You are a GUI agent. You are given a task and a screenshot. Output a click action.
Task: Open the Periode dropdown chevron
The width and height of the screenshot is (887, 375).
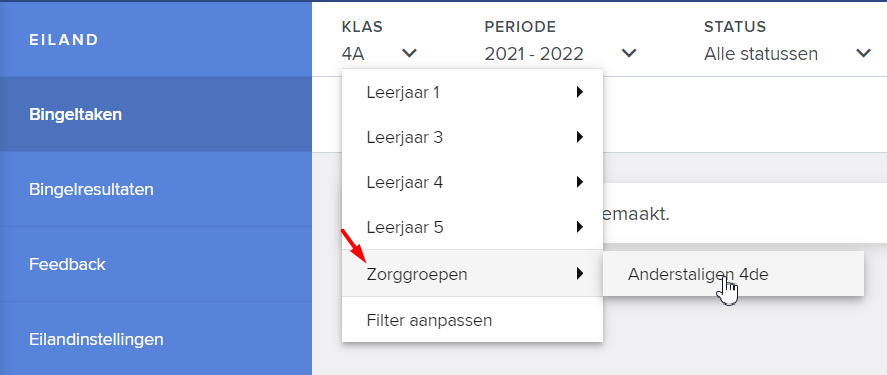[628, 53]
